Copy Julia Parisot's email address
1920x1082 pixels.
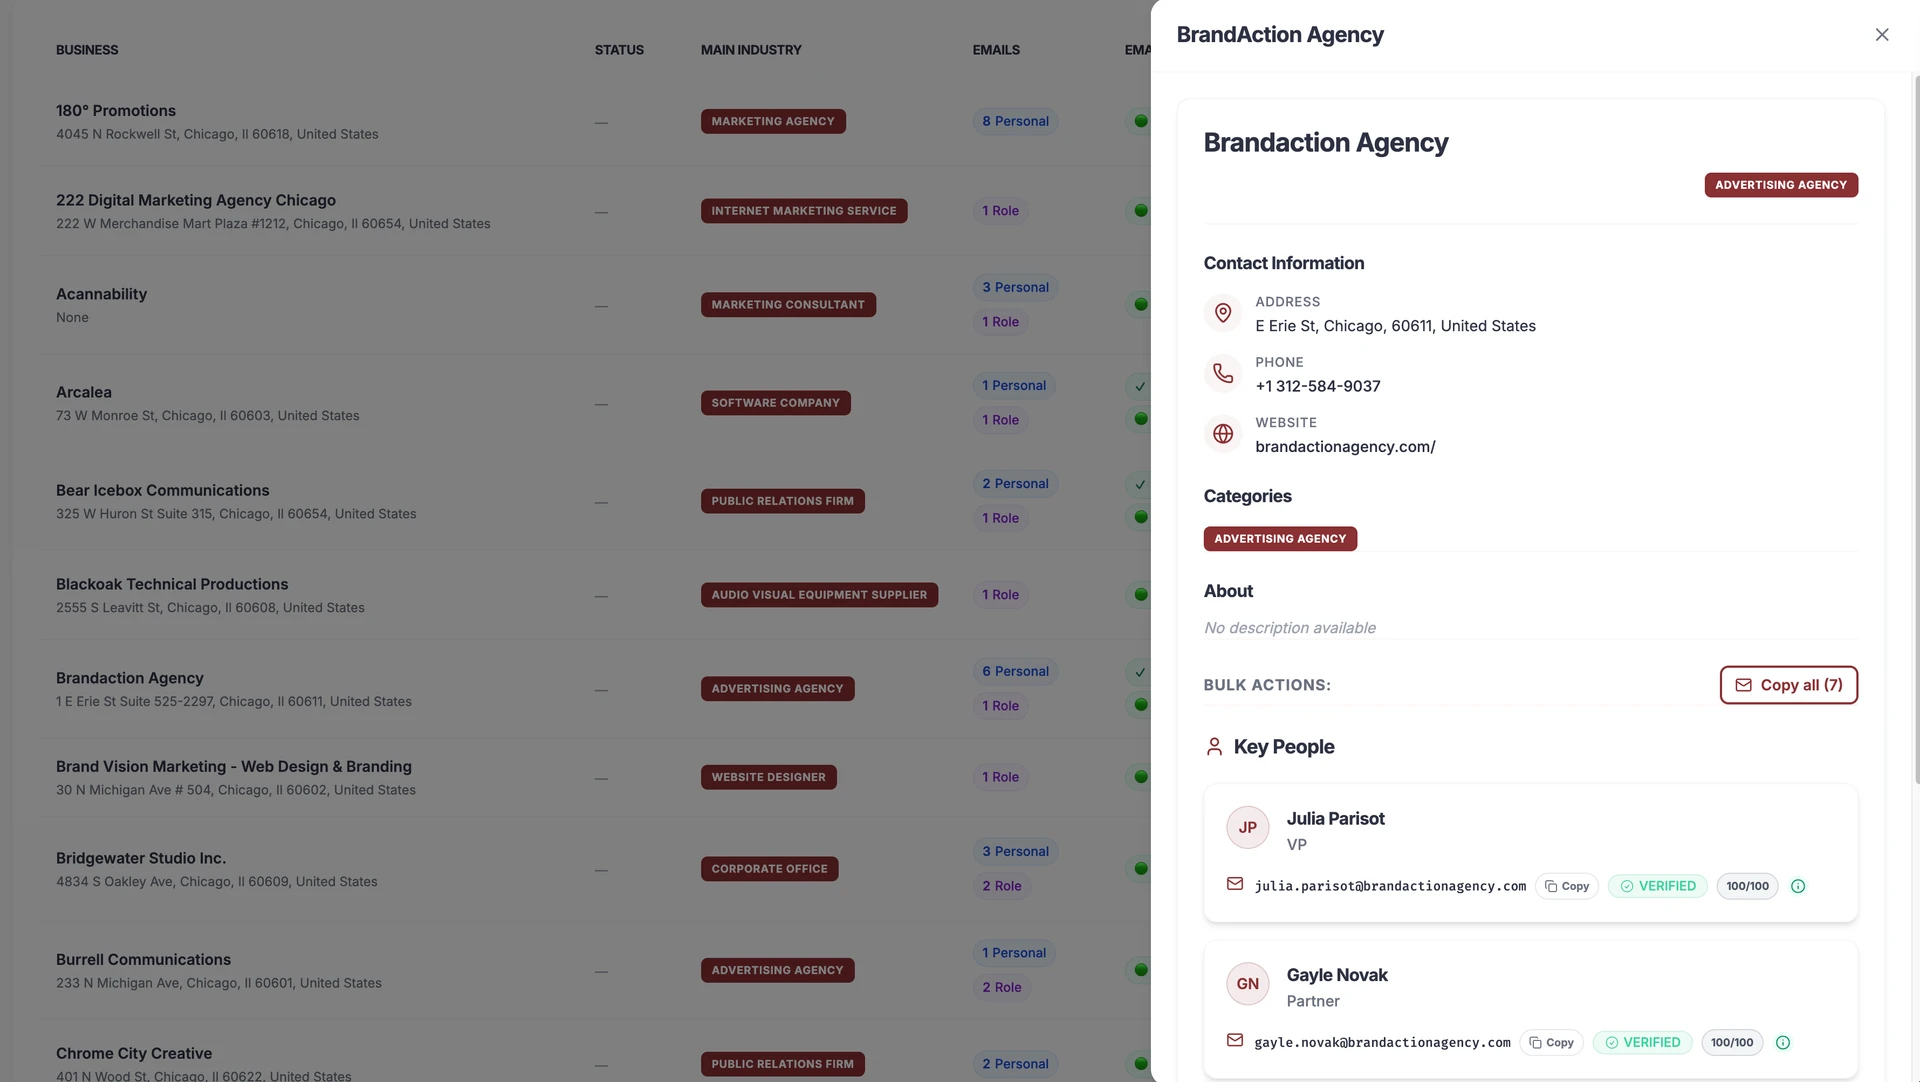point(1567,886)
